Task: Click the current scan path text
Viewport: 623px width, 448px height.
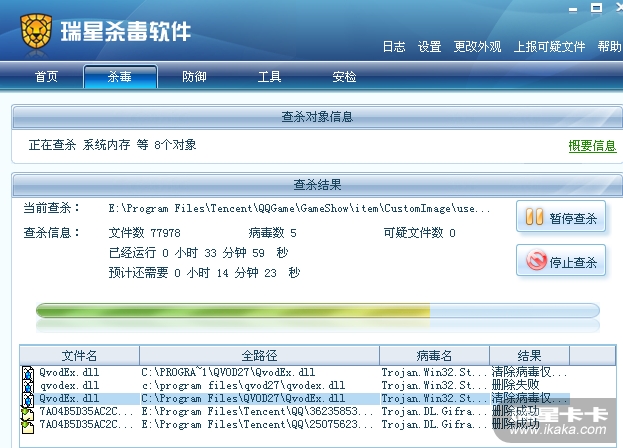Action: point(299,209)
